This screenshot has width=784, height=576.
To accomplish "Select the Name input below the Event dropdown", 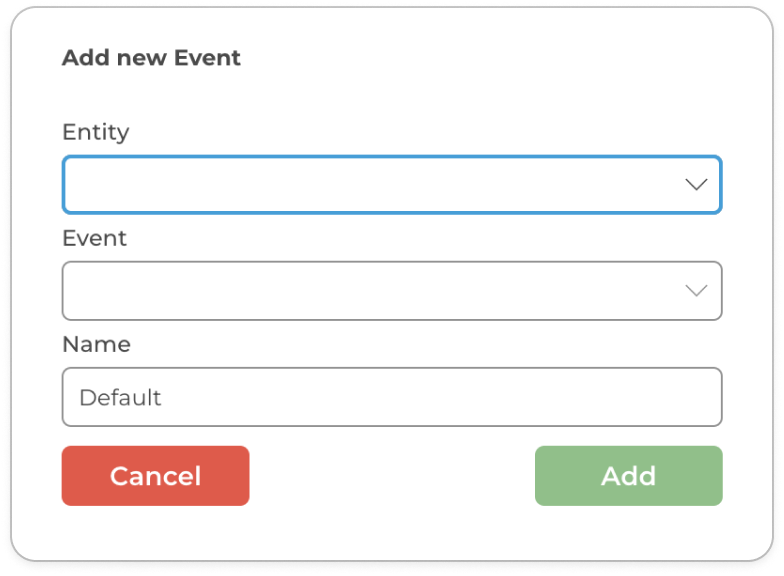I will click(391, 397).
